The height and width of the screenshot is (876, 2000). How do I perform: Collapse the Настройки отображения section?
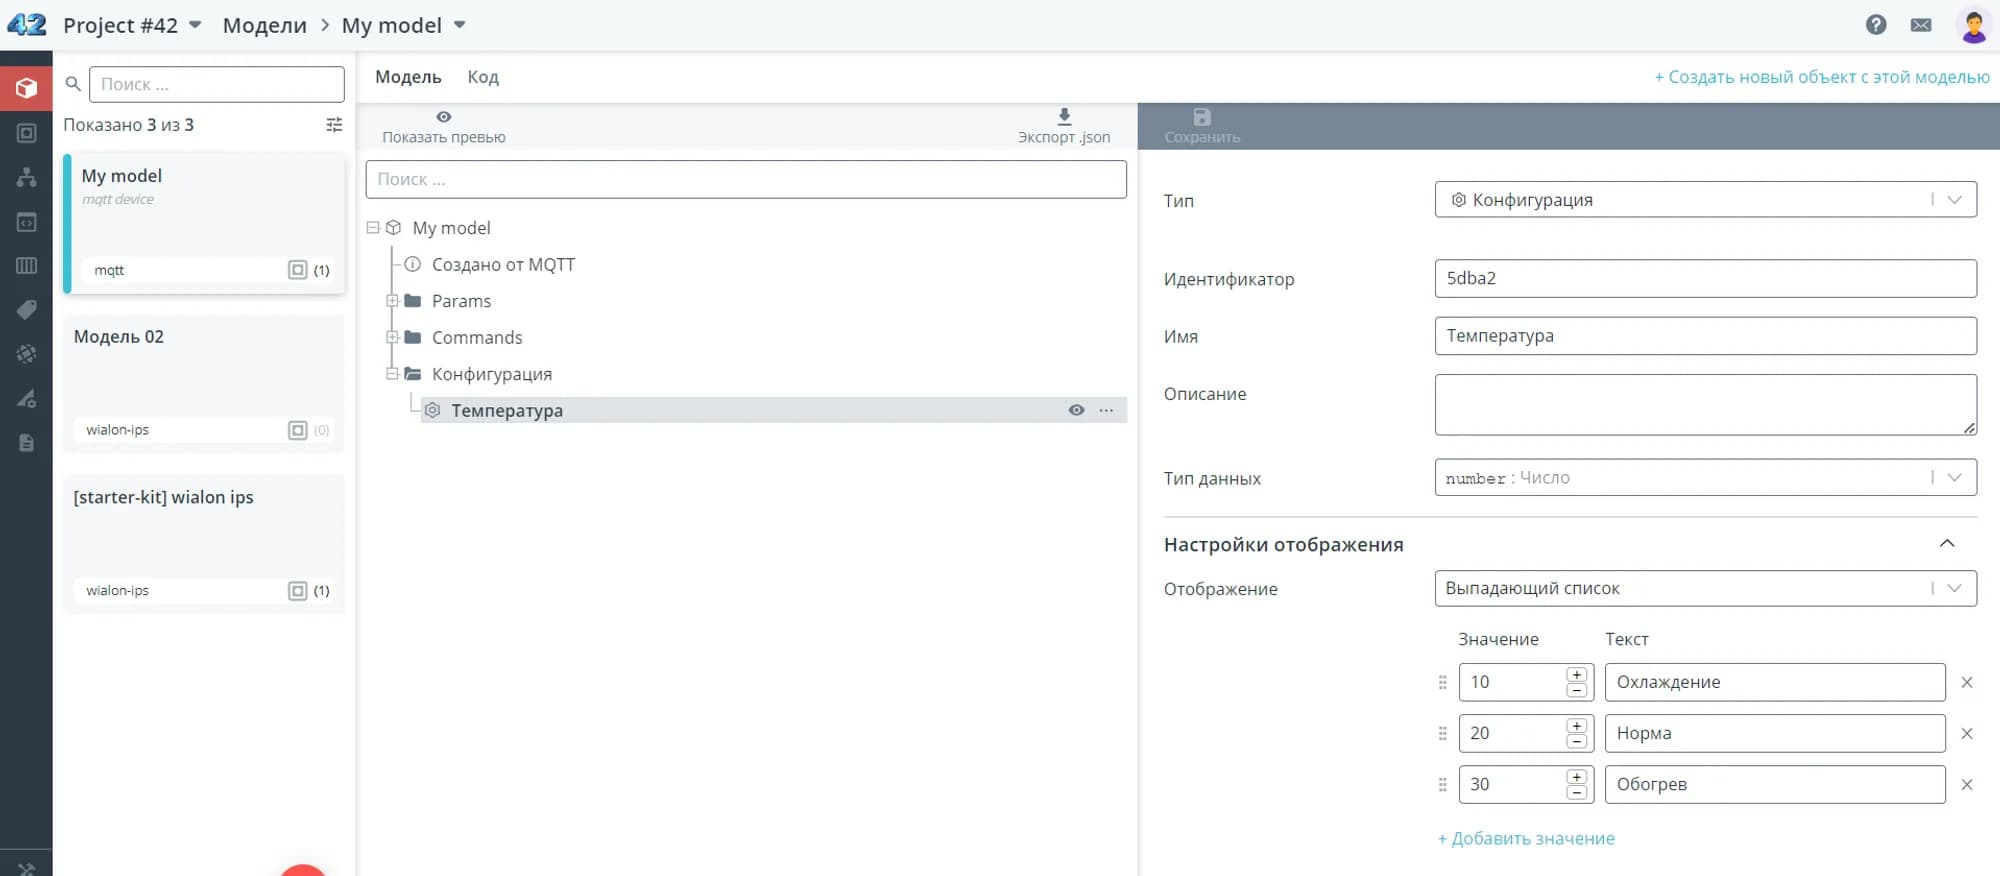[x=1946, y=544]
